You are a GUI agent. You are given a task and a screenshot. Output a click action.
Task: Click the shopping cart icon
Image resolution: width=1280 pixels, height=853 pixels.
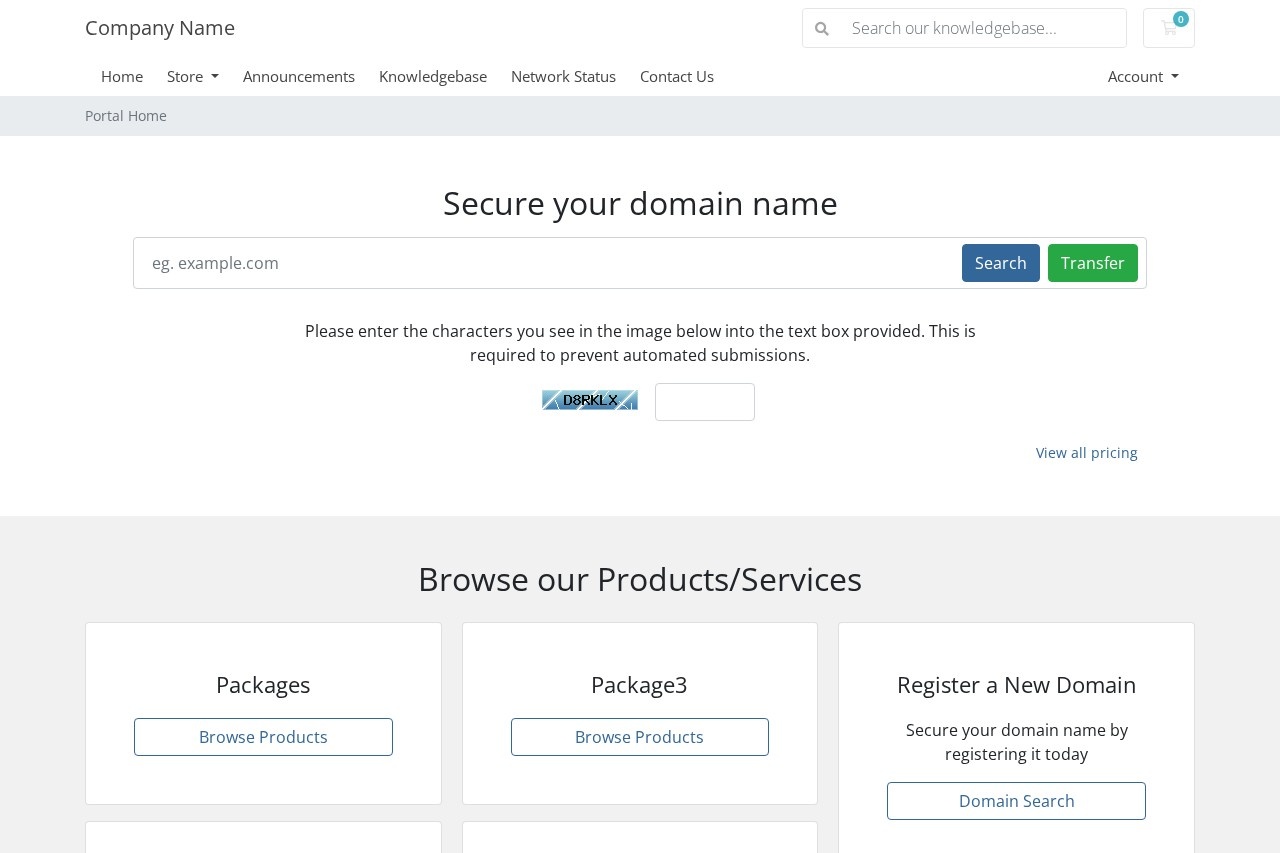(1168, 28)
